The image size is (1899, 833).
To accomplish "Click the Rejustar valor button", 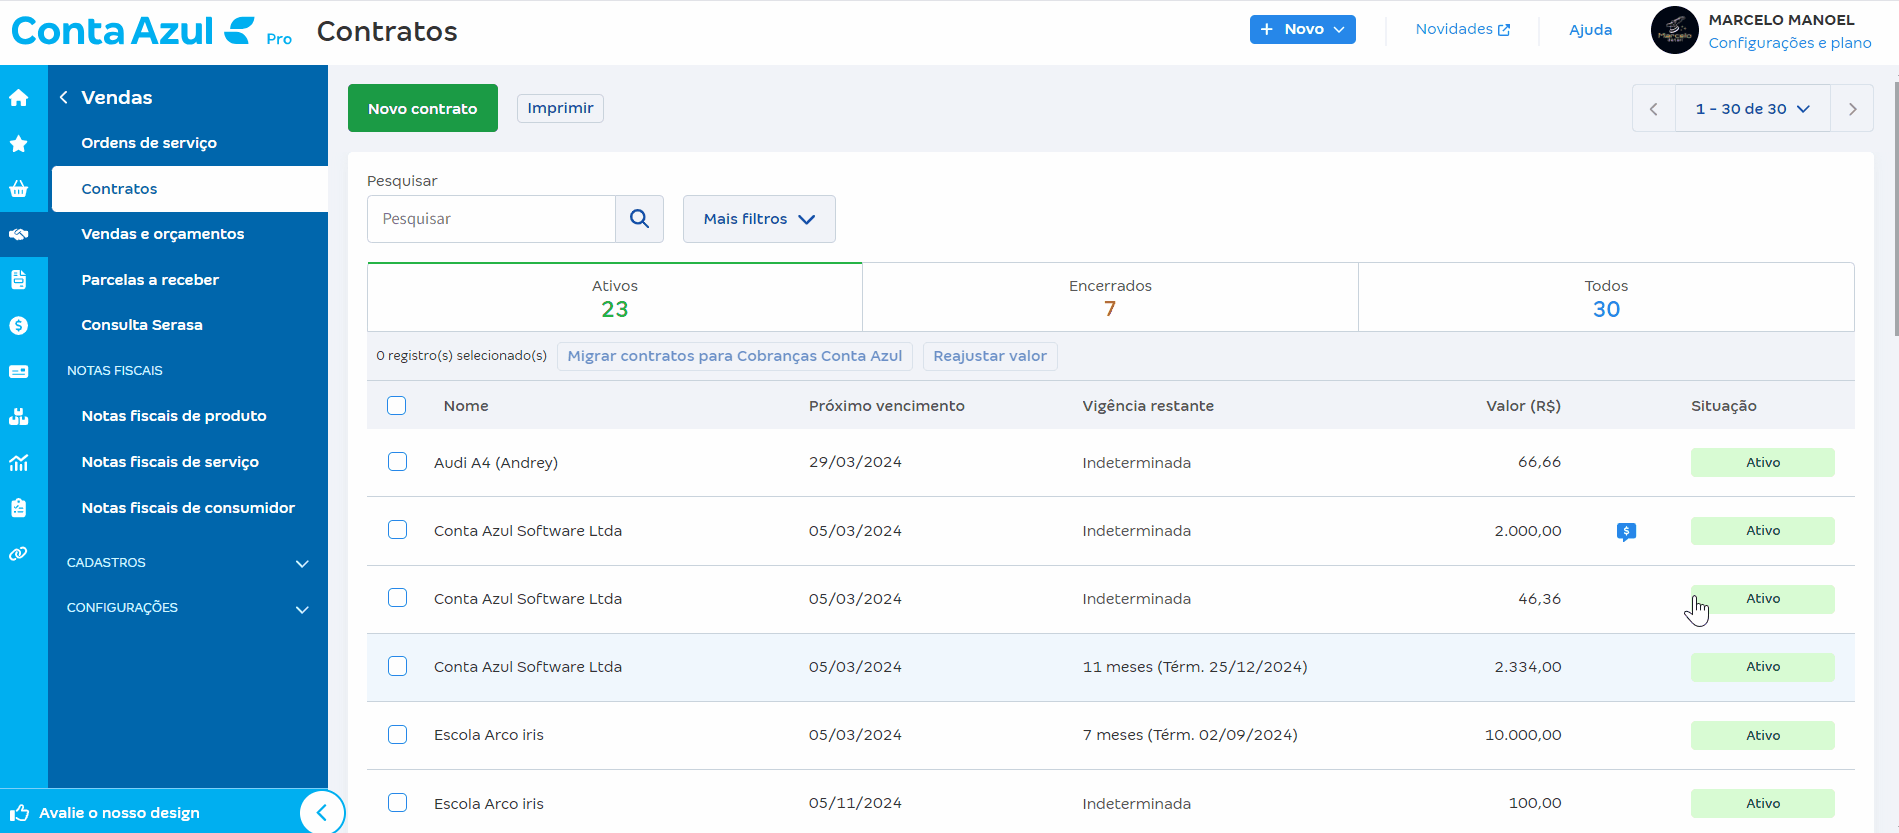I will pos(990,356).
